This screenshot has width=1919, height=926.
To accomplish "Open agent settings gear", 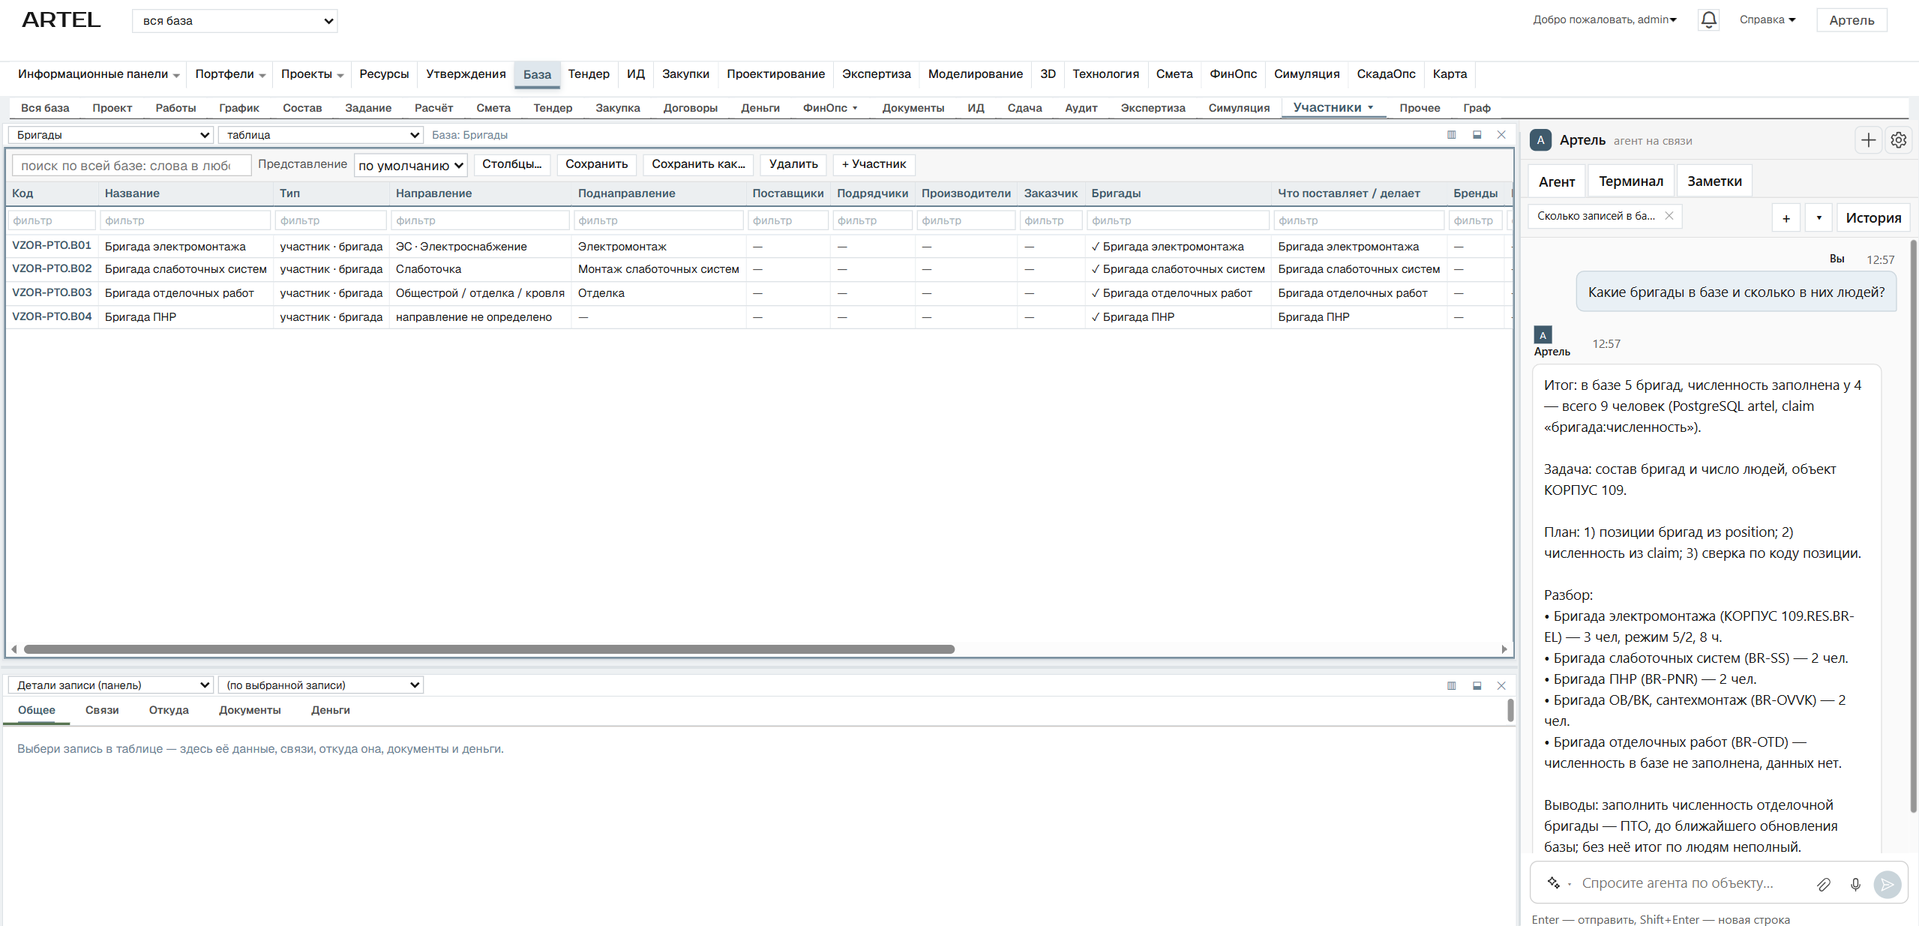I will (x=1898, y=140).
